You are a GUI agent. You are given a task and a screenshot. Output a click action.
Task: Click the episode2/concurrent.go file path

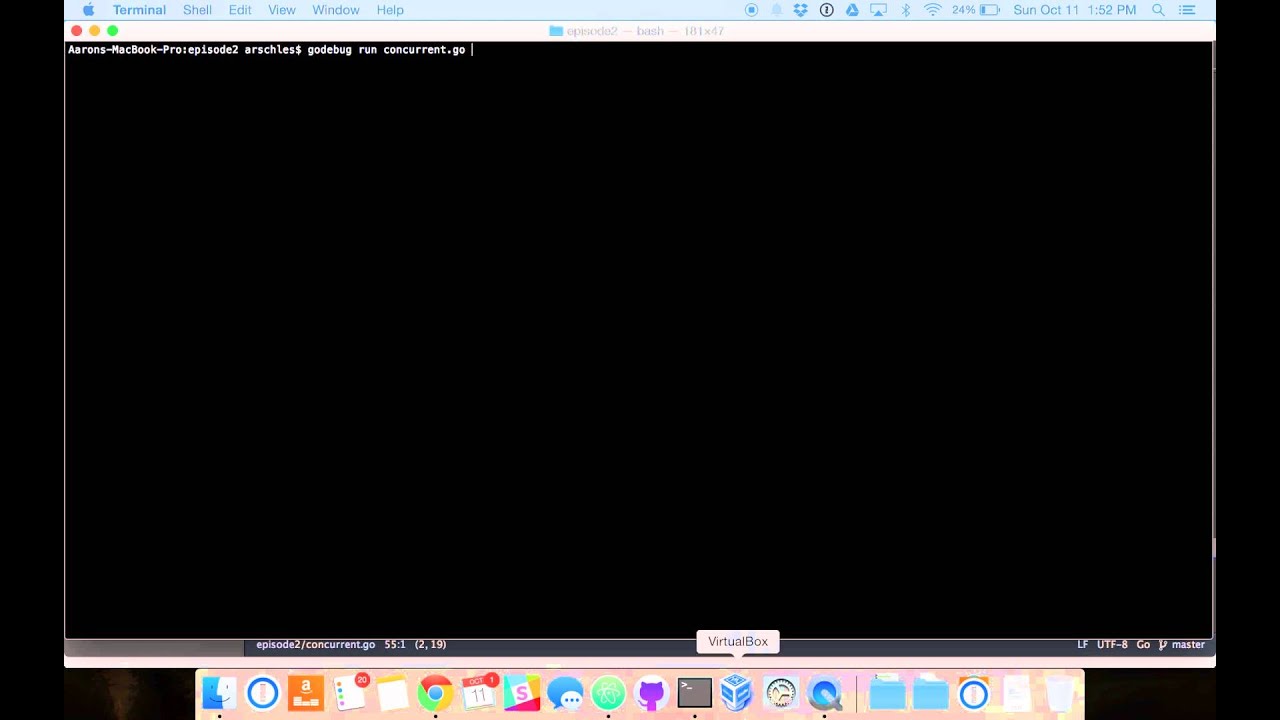[x=315, y=645]
